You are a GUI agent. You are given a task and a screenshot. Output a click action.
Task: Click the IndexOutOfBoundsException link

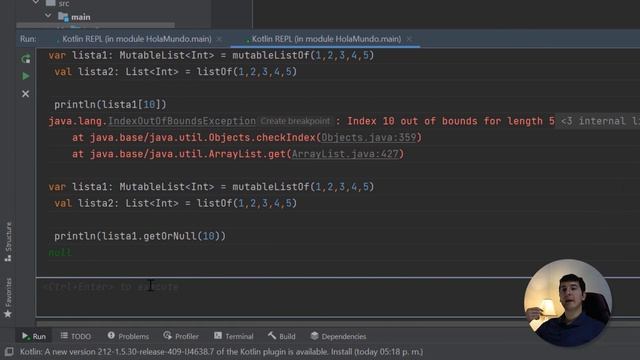tap(182, 121)
